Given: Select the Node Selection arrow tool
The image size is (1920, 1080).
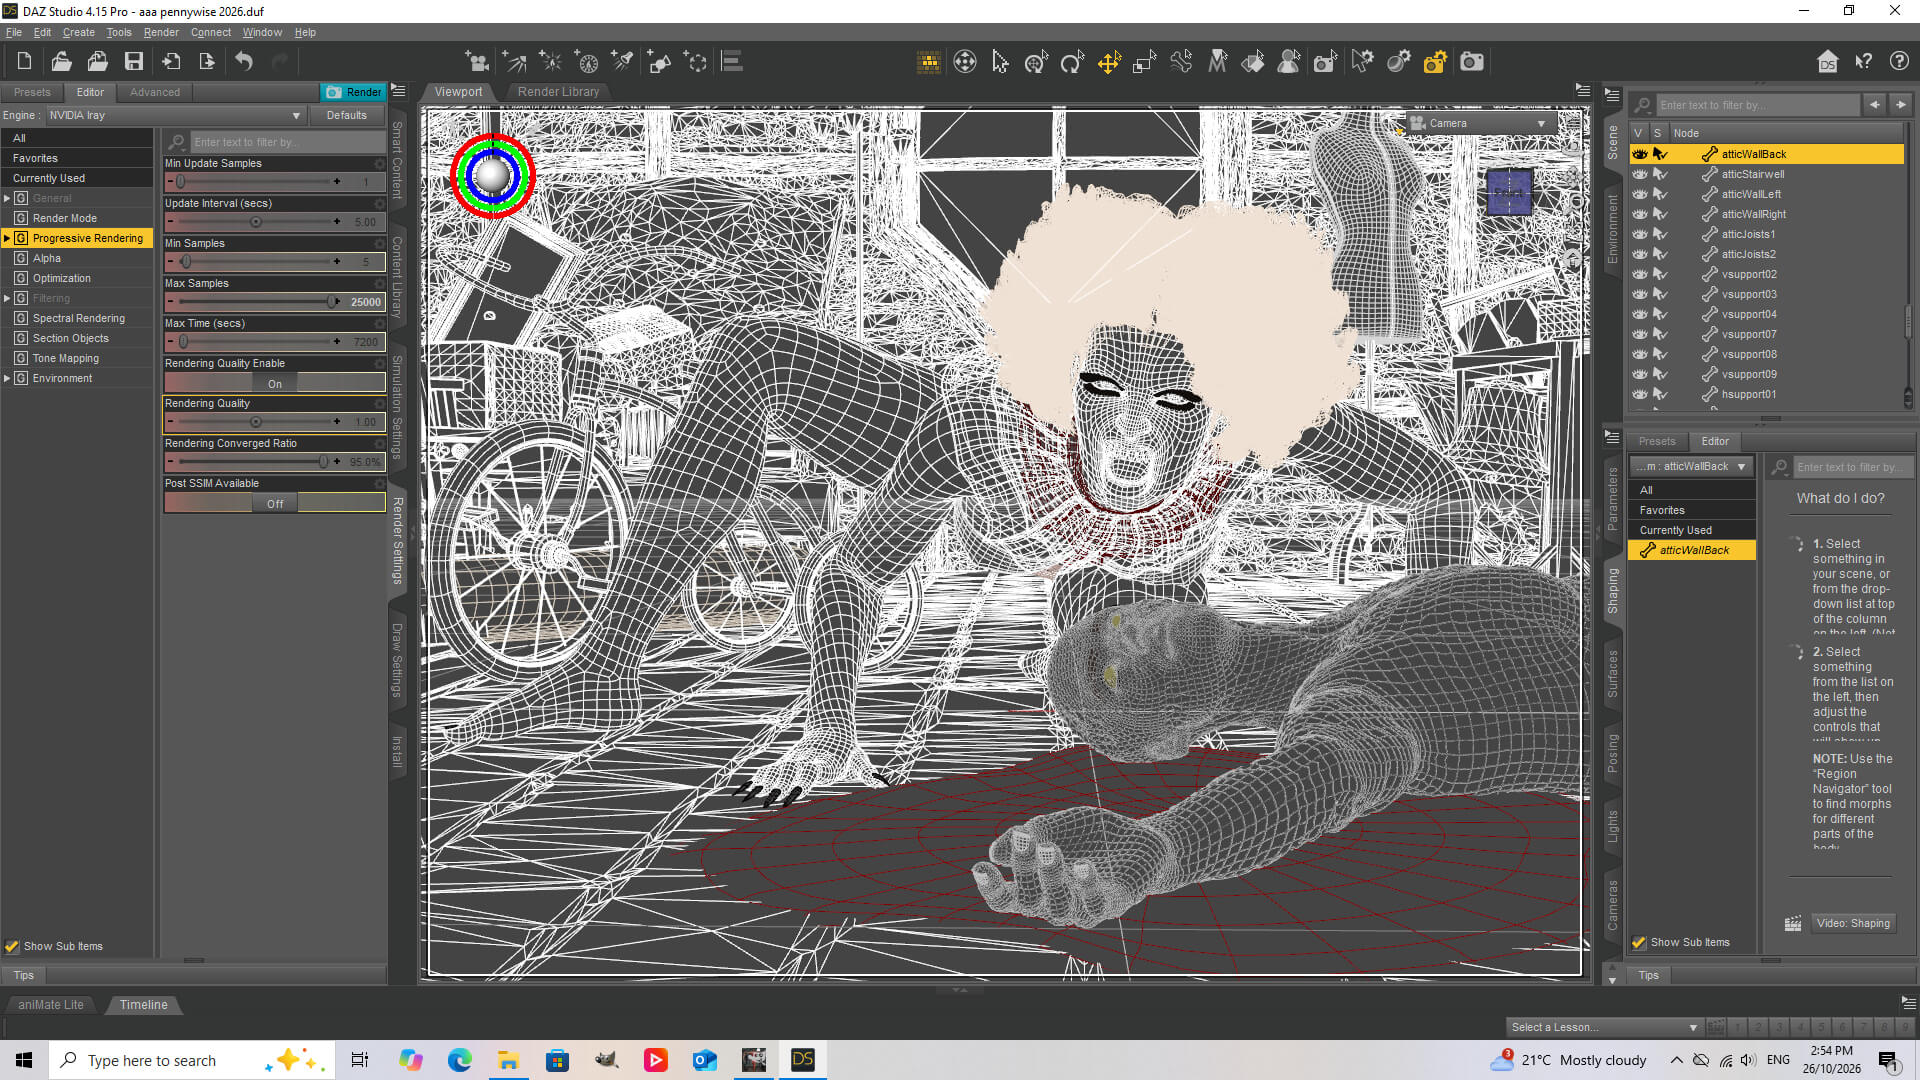Looking at the screenshot, I should (1000, 62).
